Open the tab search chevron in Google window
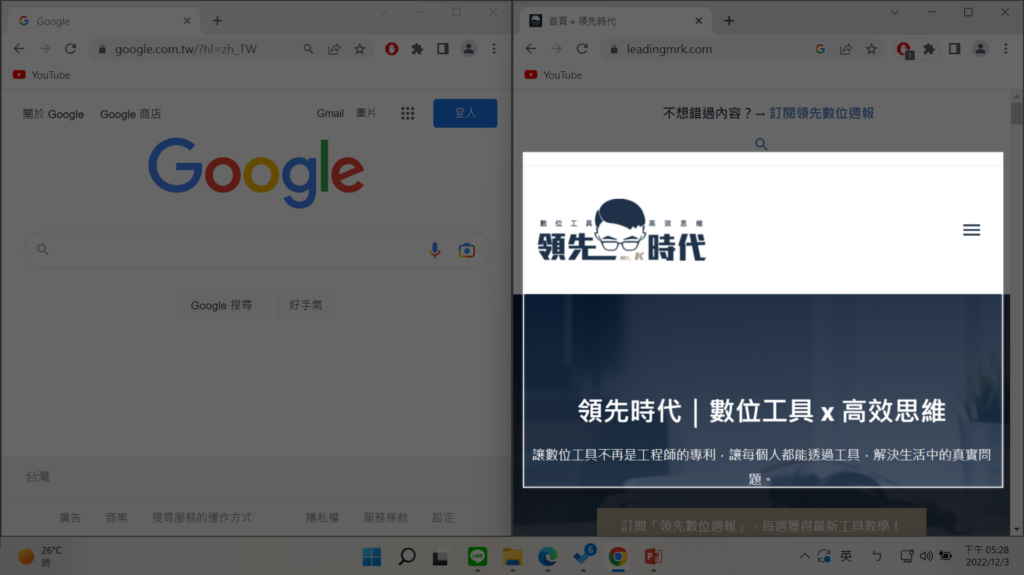 click(x=383, y=12)
